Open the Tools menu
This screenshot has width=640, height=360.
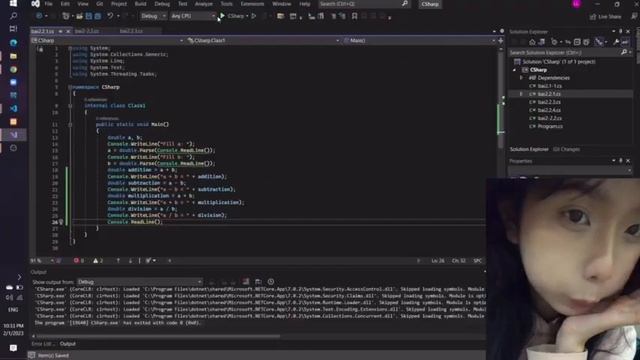point(227,4)
